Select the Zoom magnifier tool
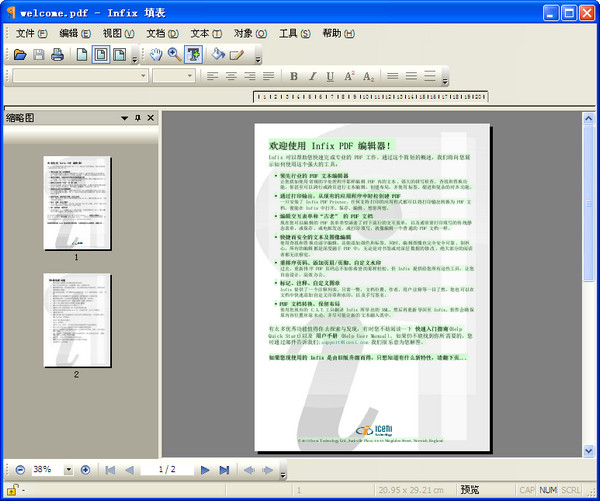Viewport: 600px width, 501px height. click(x=174, y=54)
